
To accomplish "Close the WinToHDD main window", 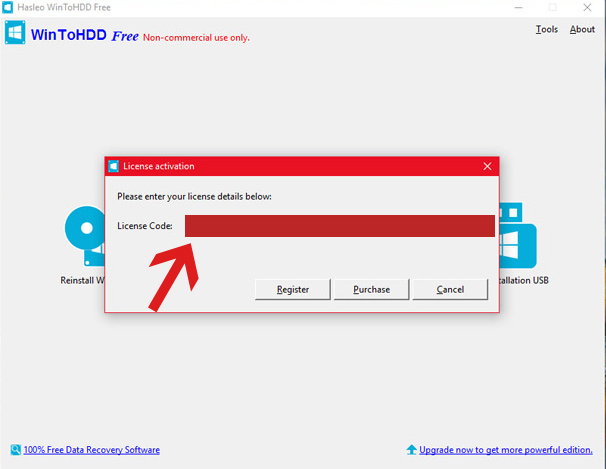I will click(x=587, y=7).
